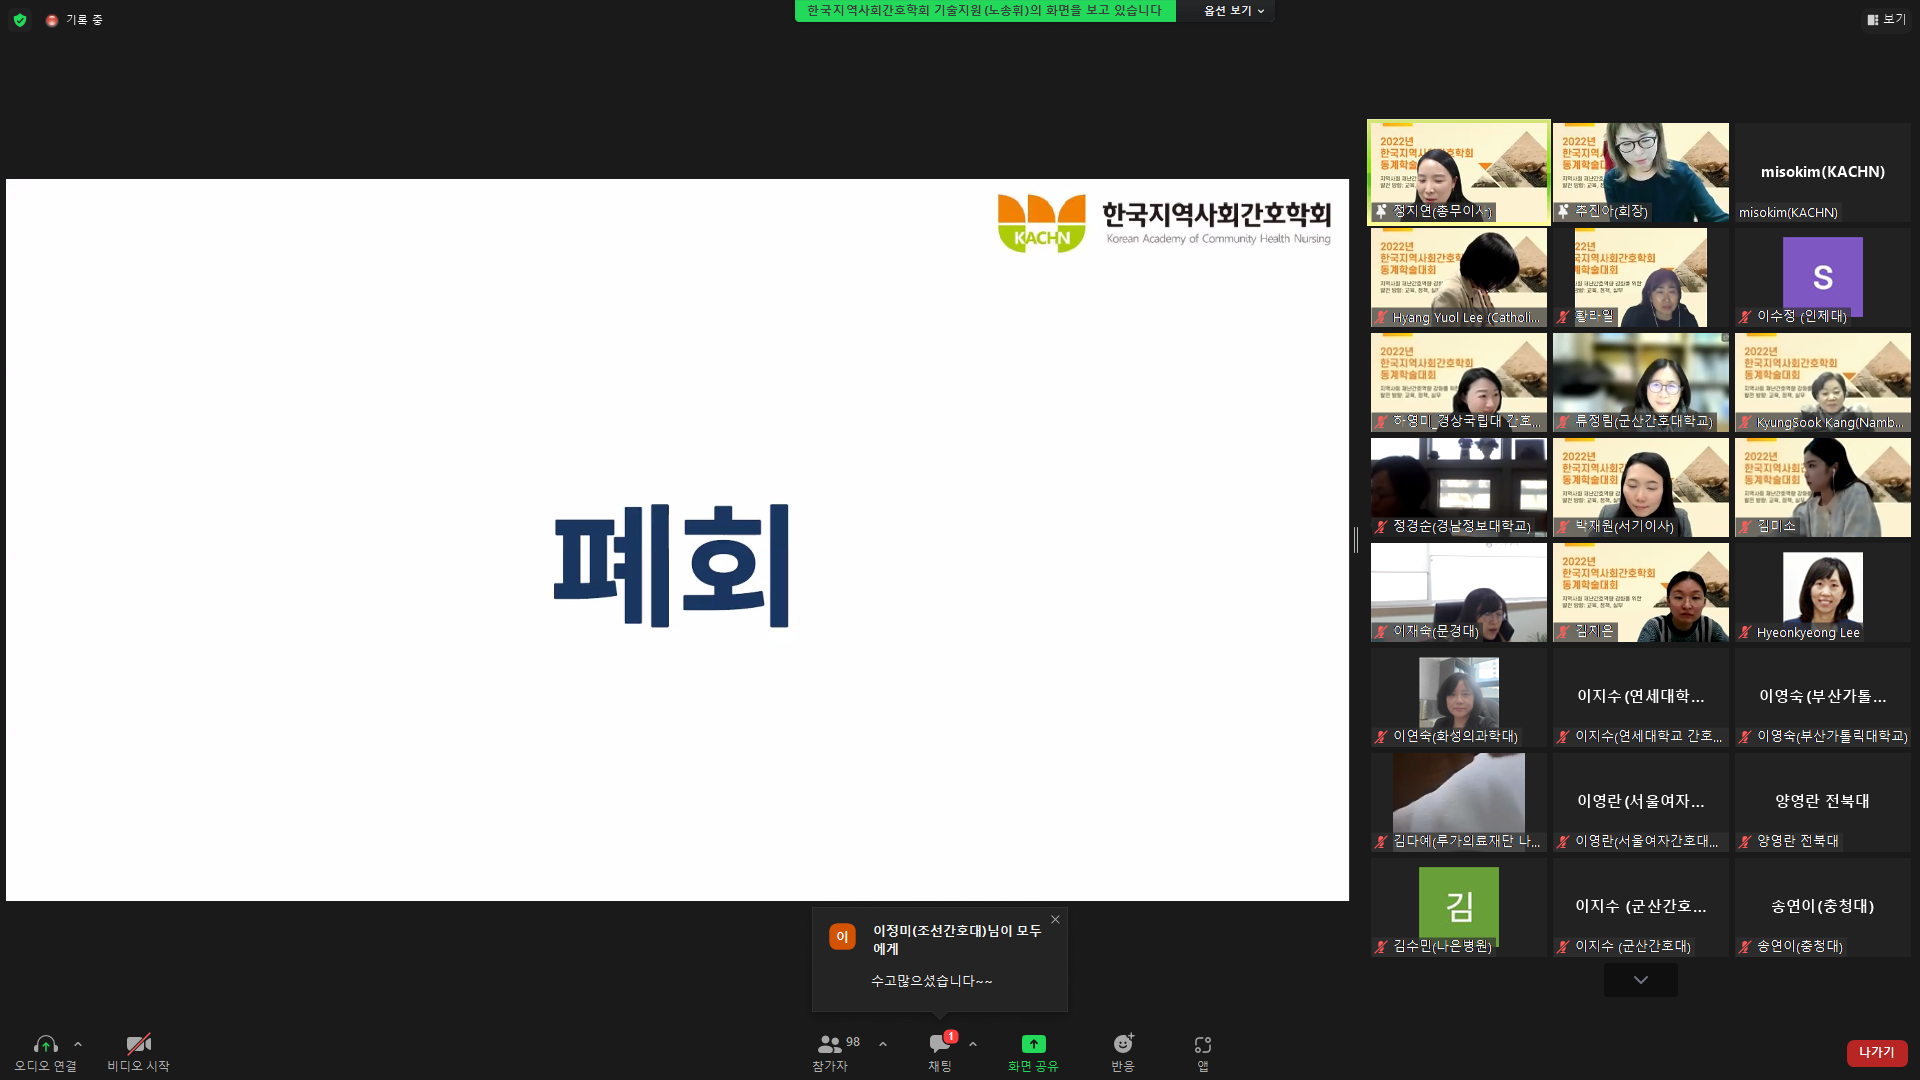Expand the participants options arrow
The image size is (1920, 1080).
[883, 1044]
